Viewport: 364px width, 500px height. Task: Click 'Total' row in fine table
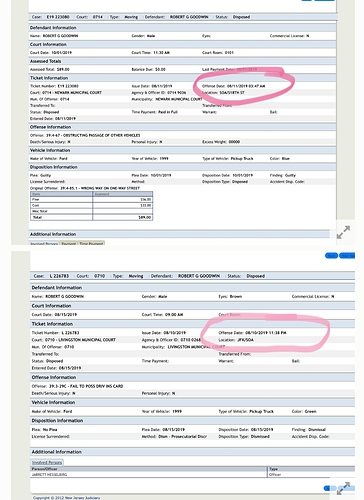[x=91, y=217]
